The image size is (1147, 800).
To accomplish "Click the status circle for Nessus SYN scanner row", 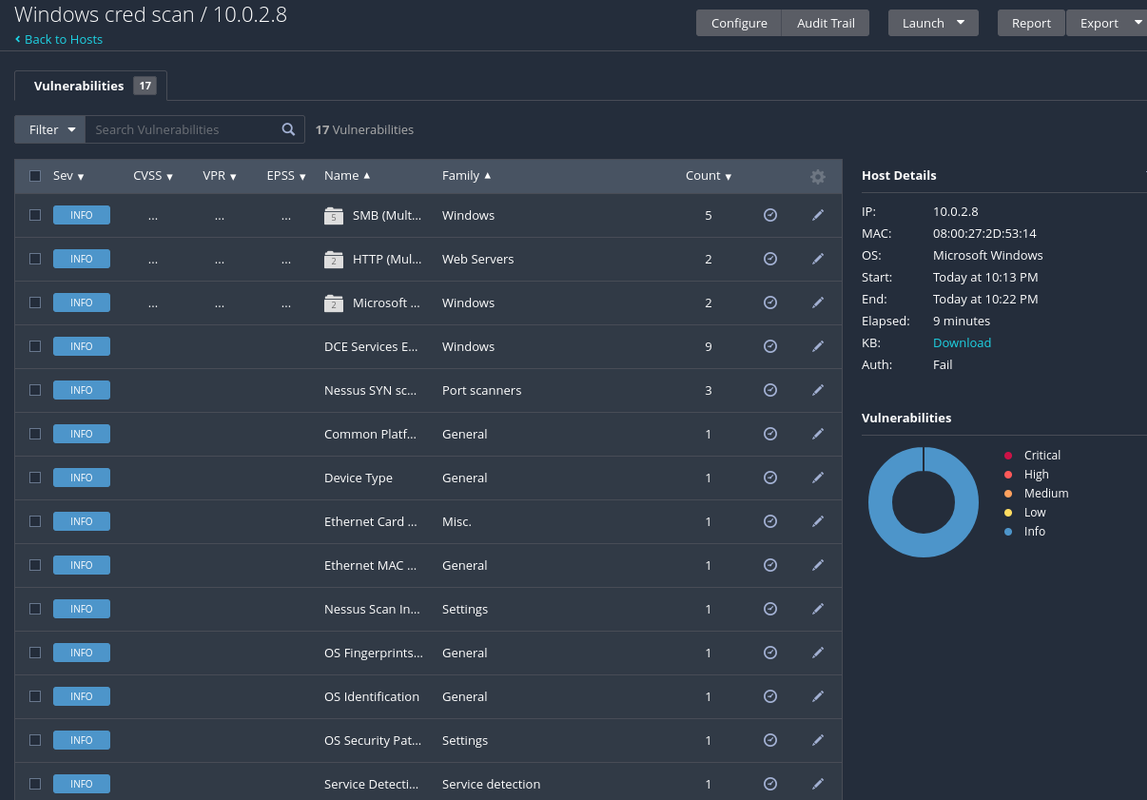I will (770, 390).
